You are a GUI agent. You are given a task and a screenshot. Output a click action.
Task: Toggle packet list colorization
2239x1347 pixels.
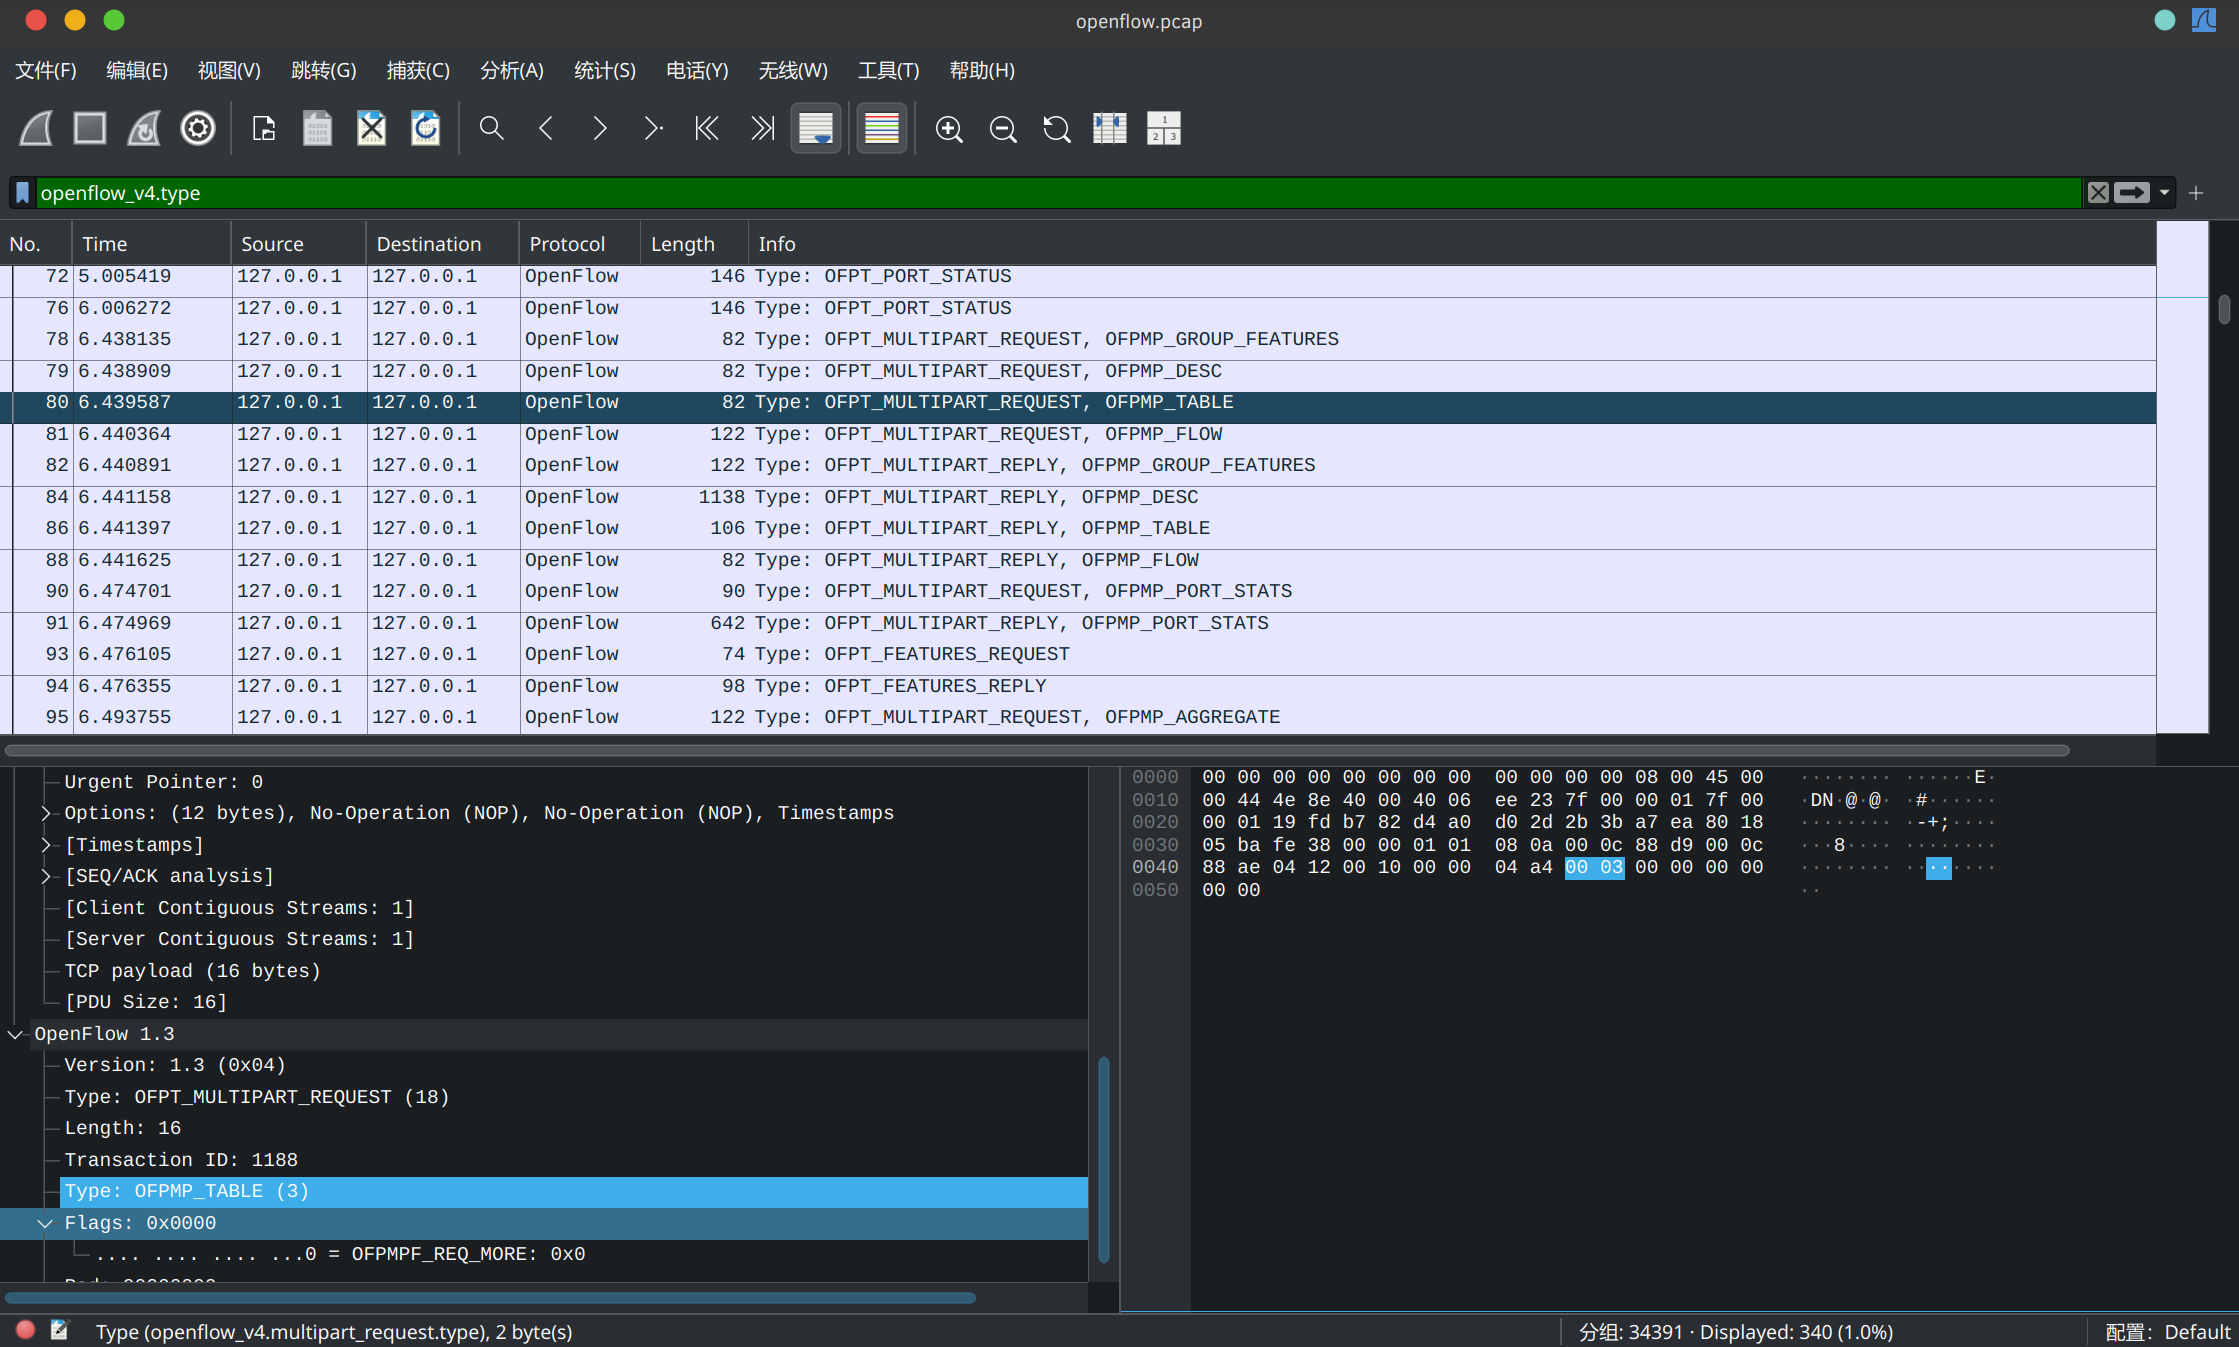881,128
